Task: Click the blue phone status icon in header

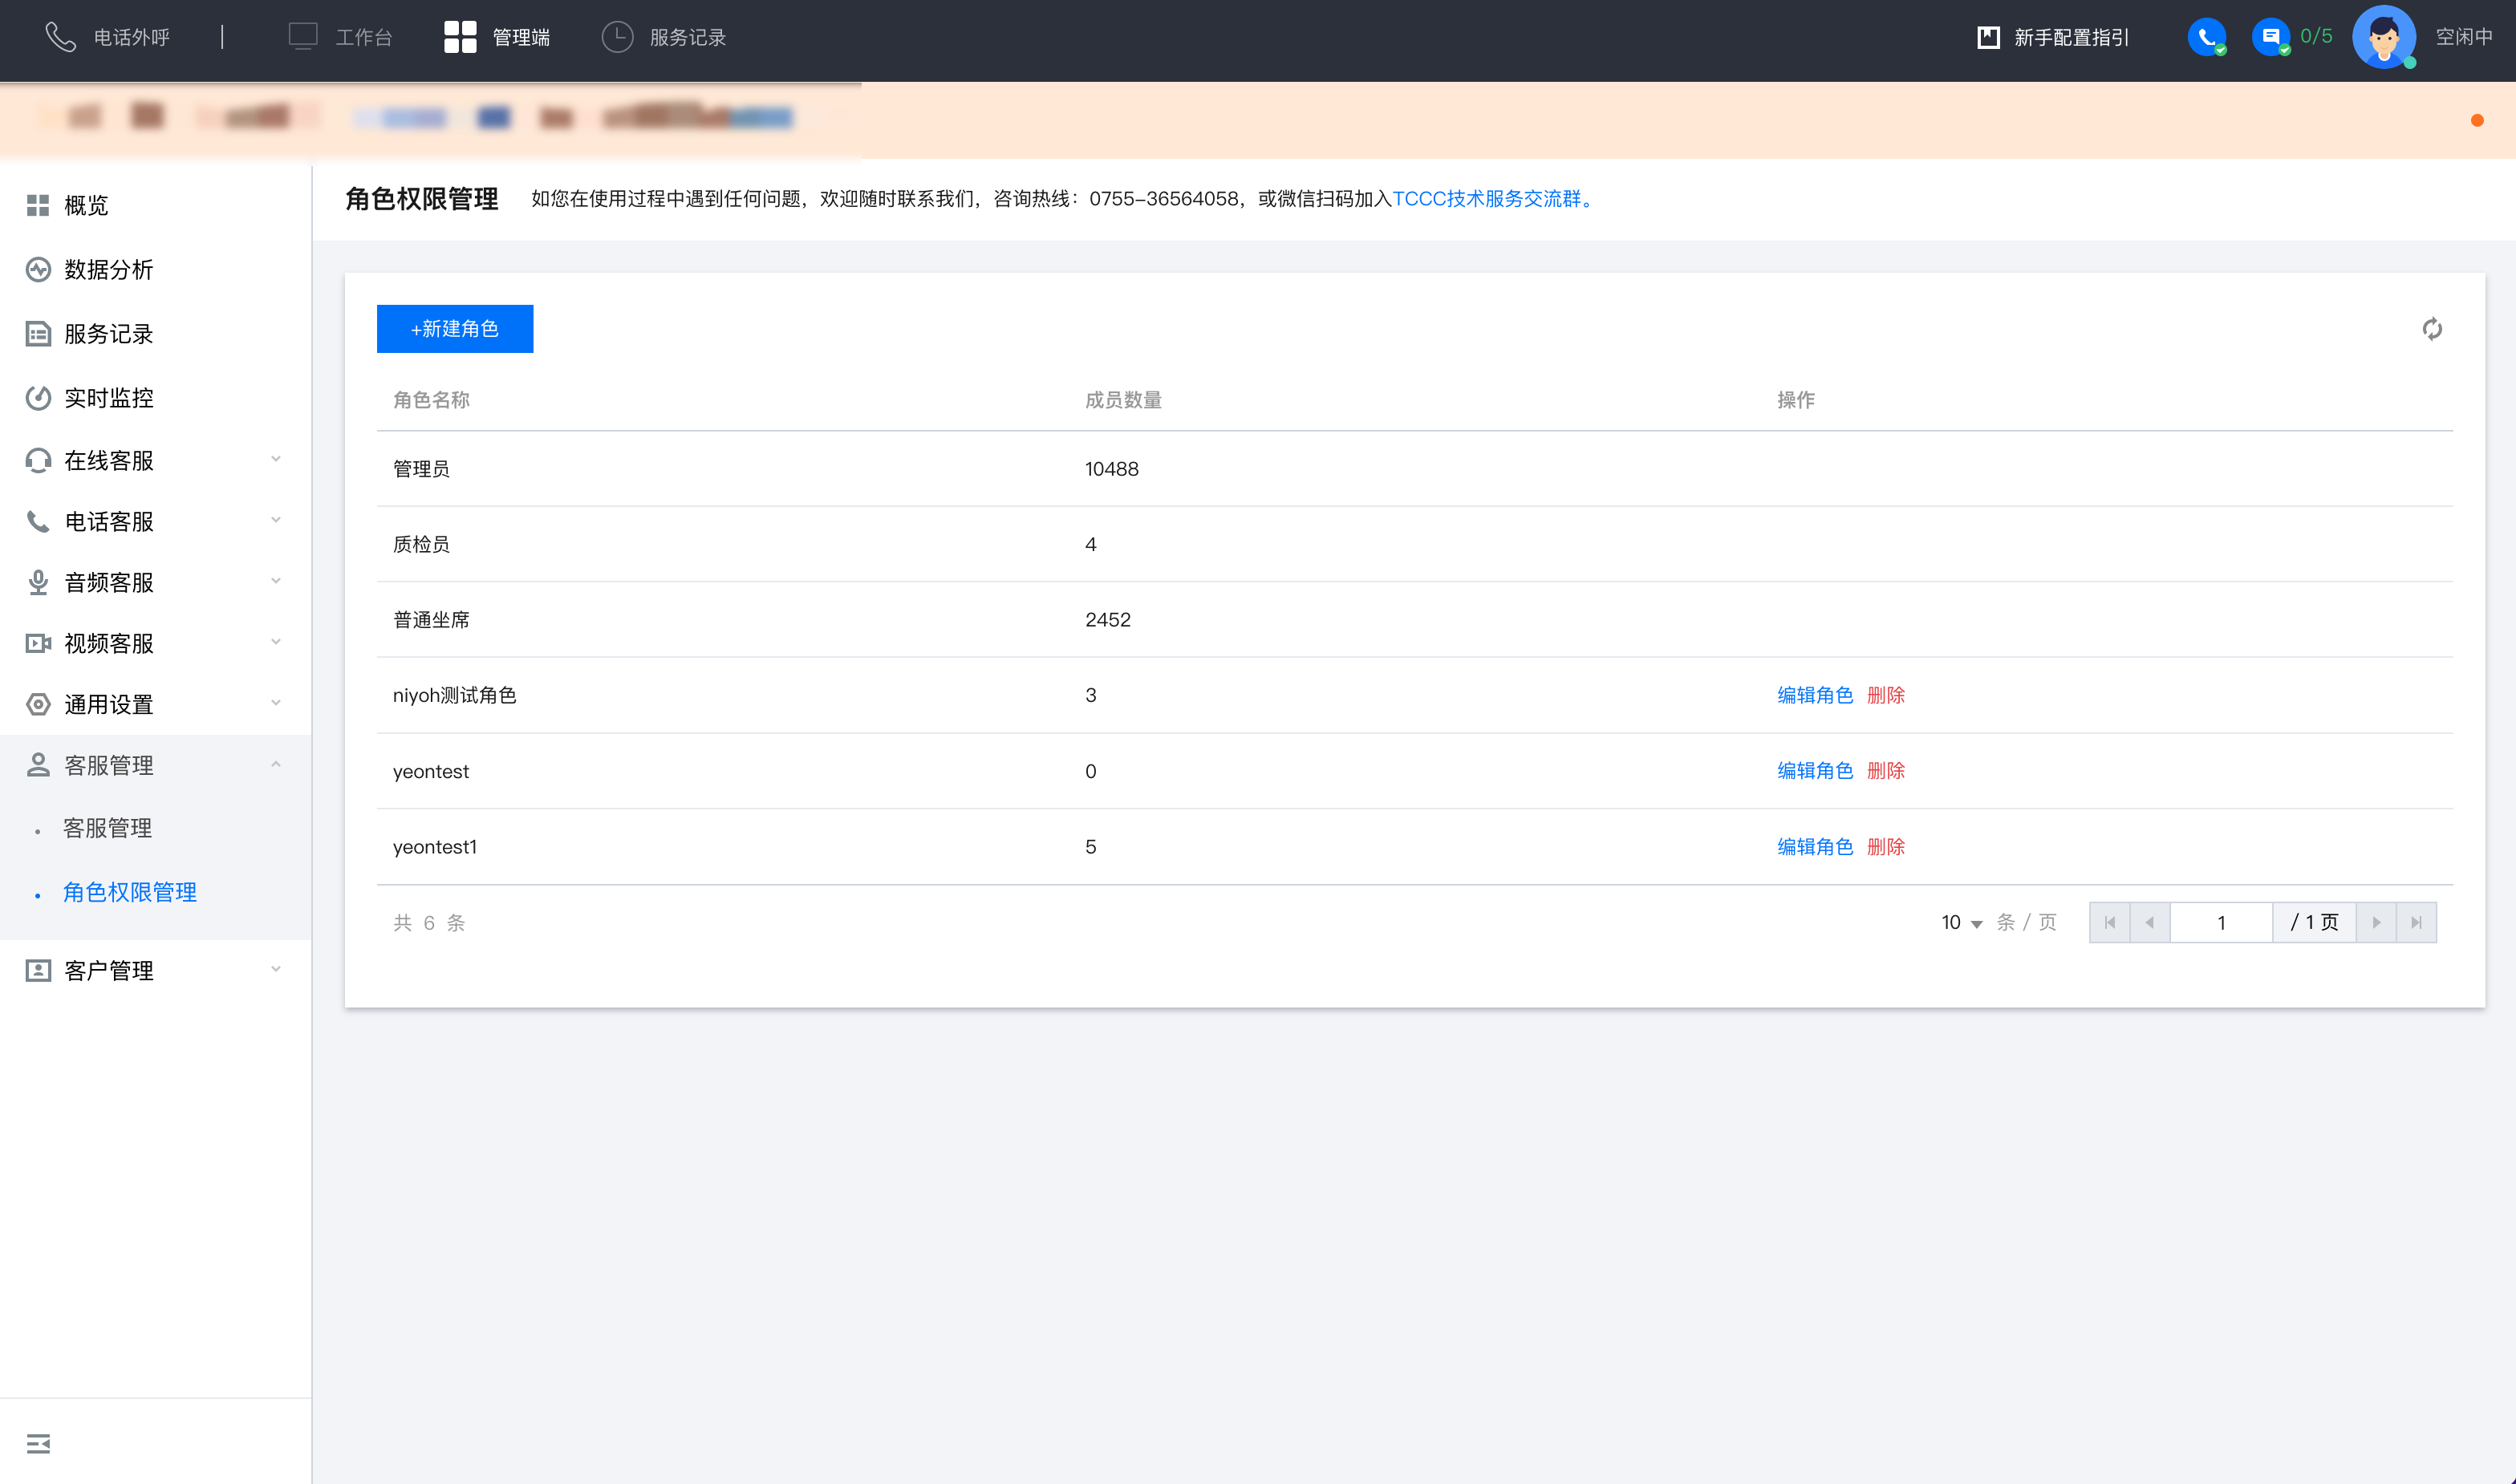Action: coord(2206,37)
